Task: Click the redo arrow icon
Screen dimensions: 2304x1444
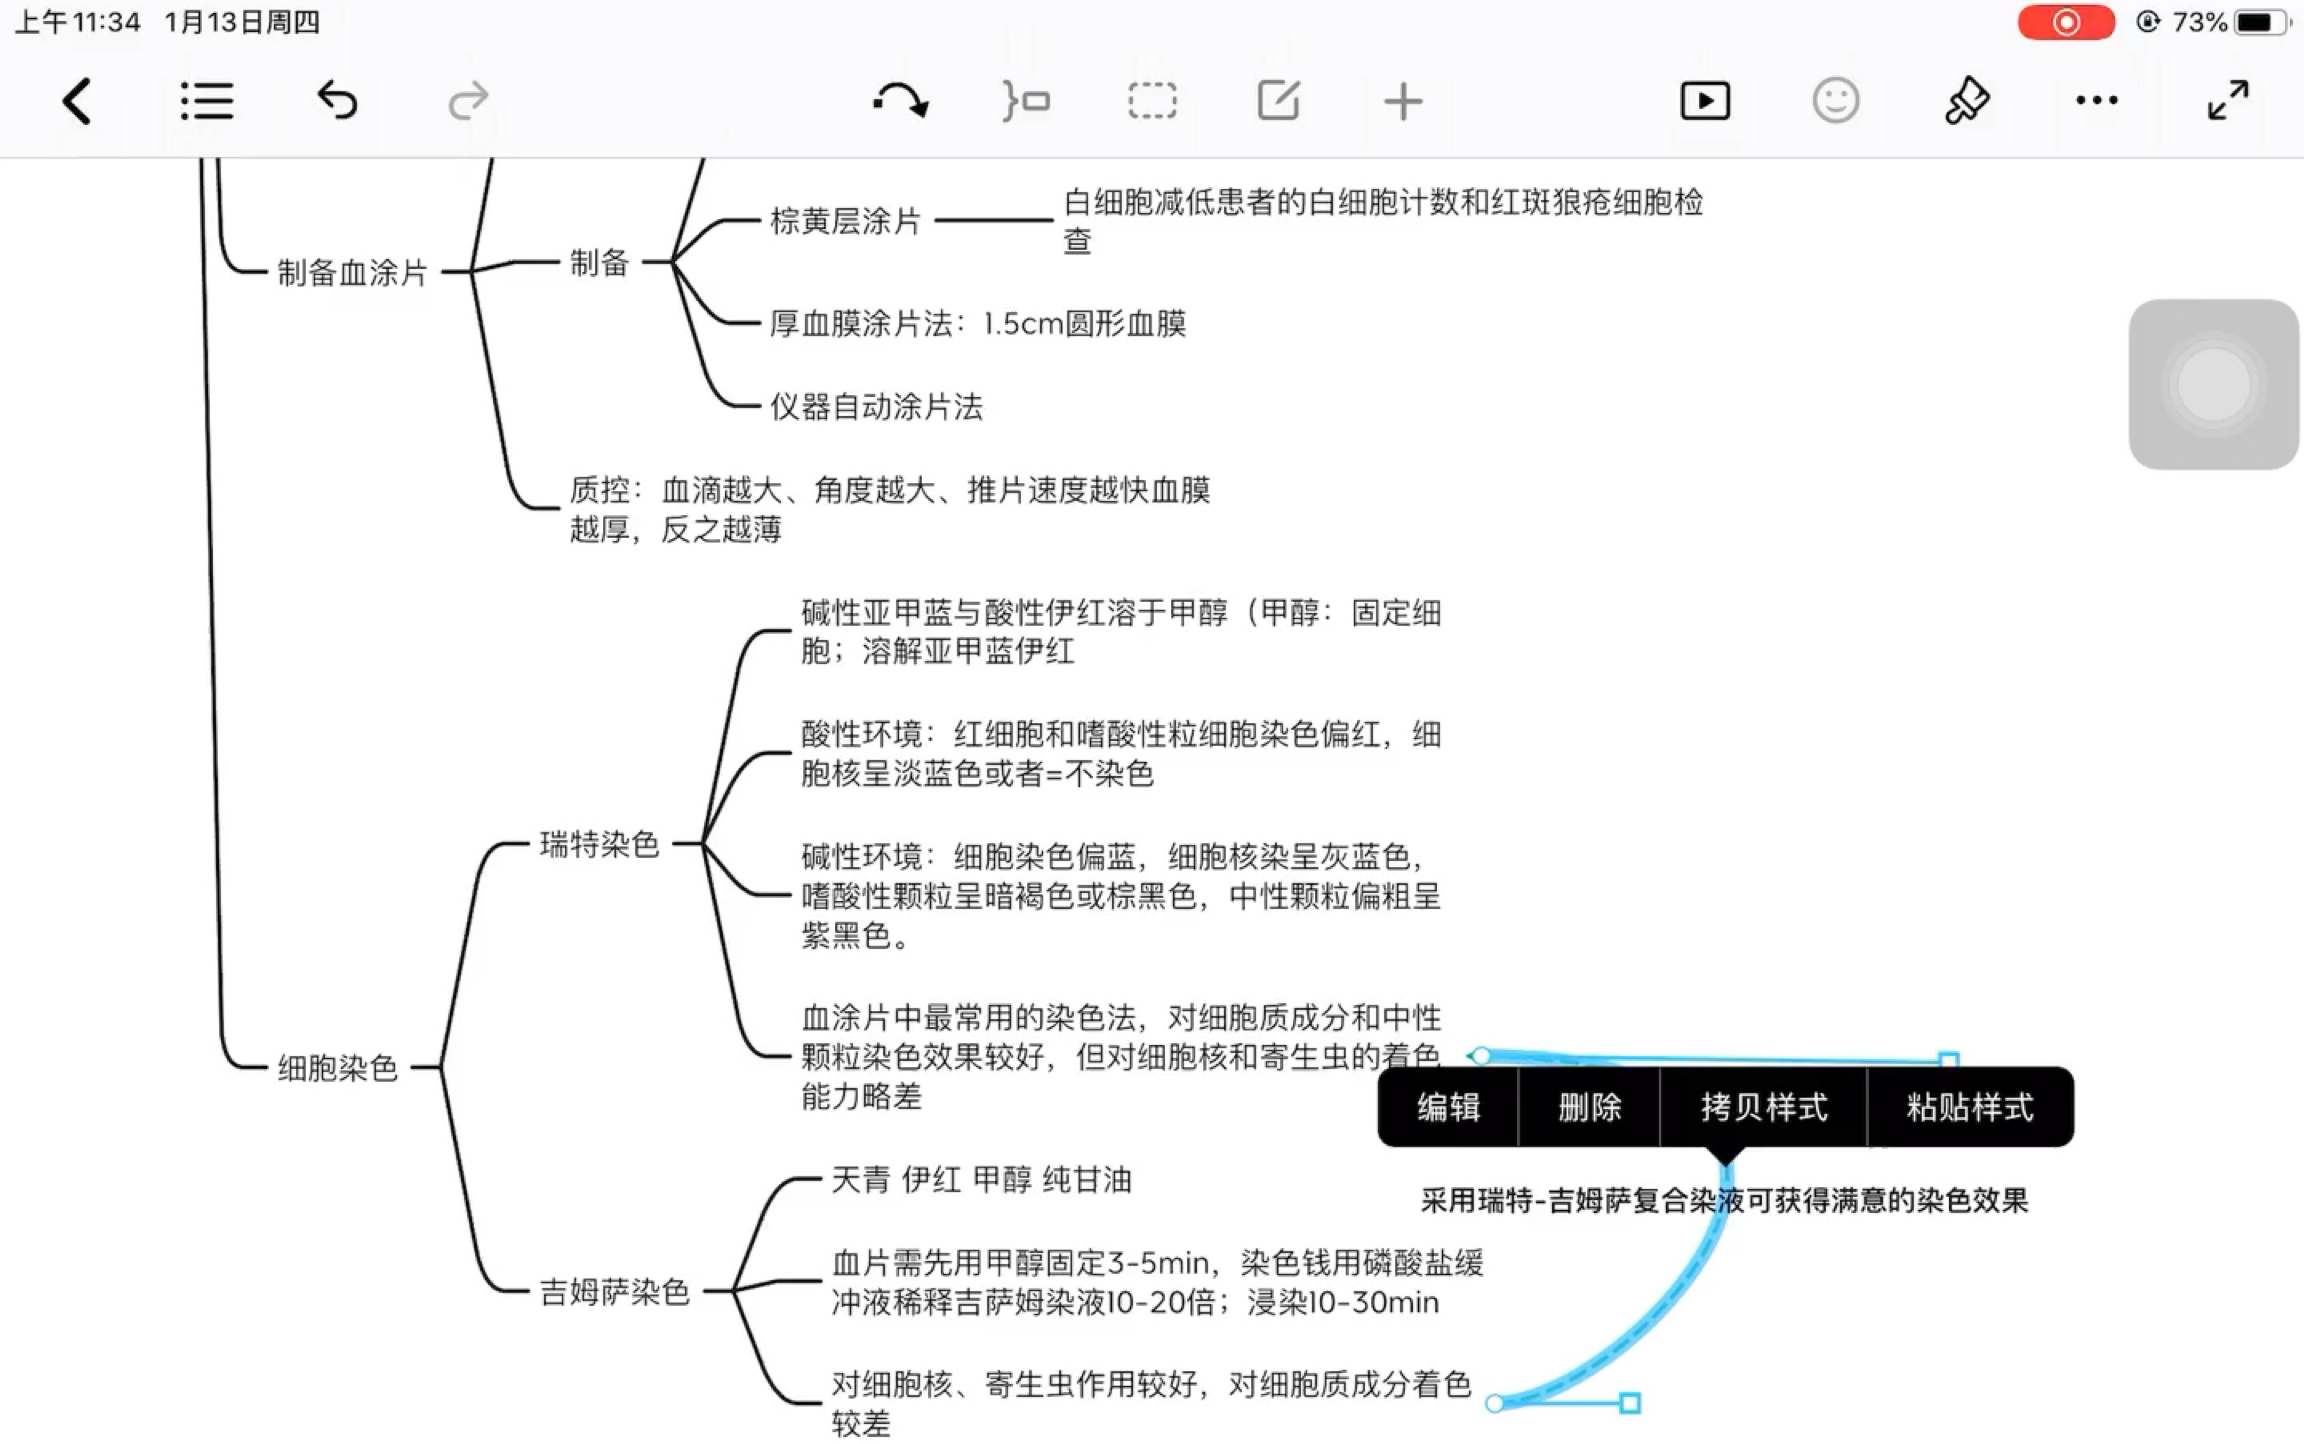Action: tap(467, 101)
